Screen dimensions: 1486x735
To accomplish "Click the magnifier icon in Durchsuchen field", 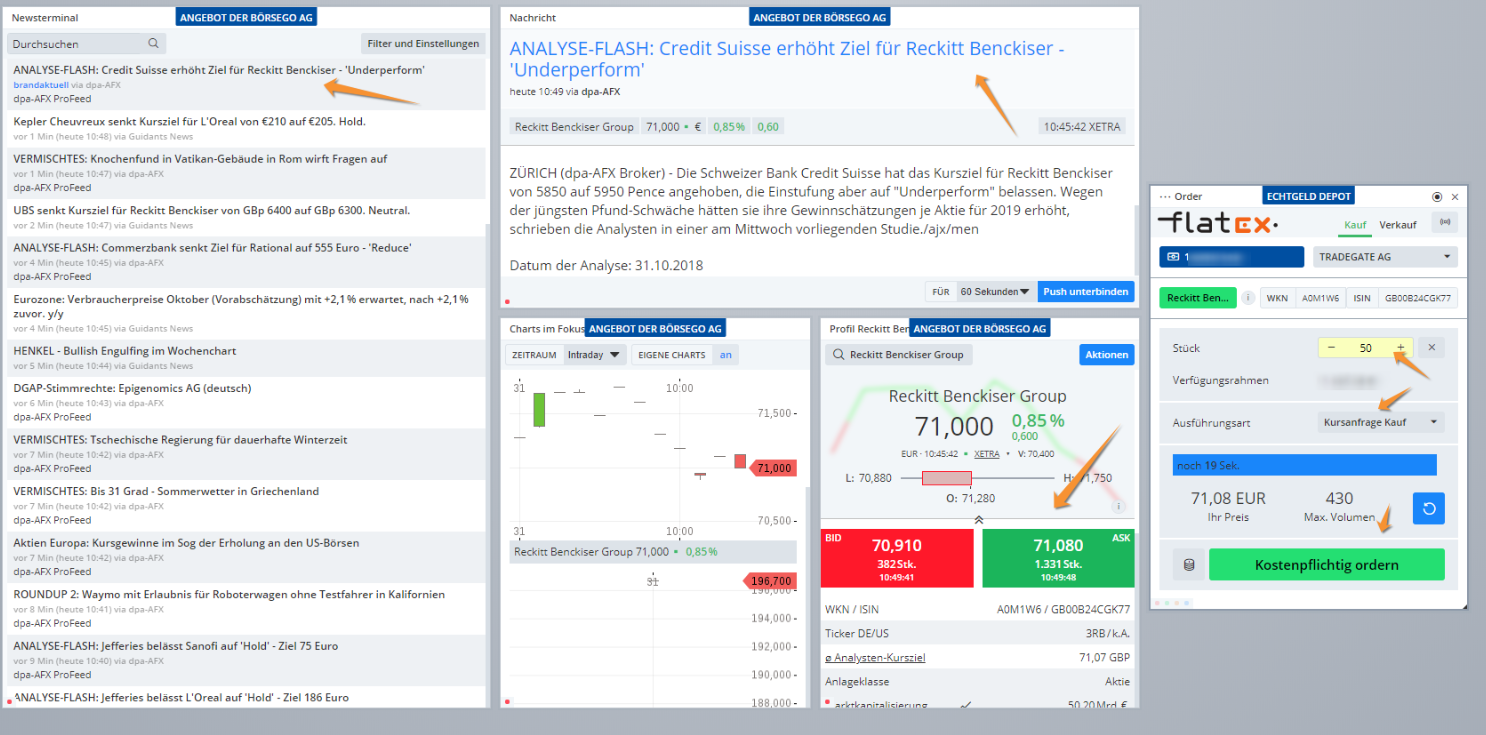I will click(x=153, y=44).
